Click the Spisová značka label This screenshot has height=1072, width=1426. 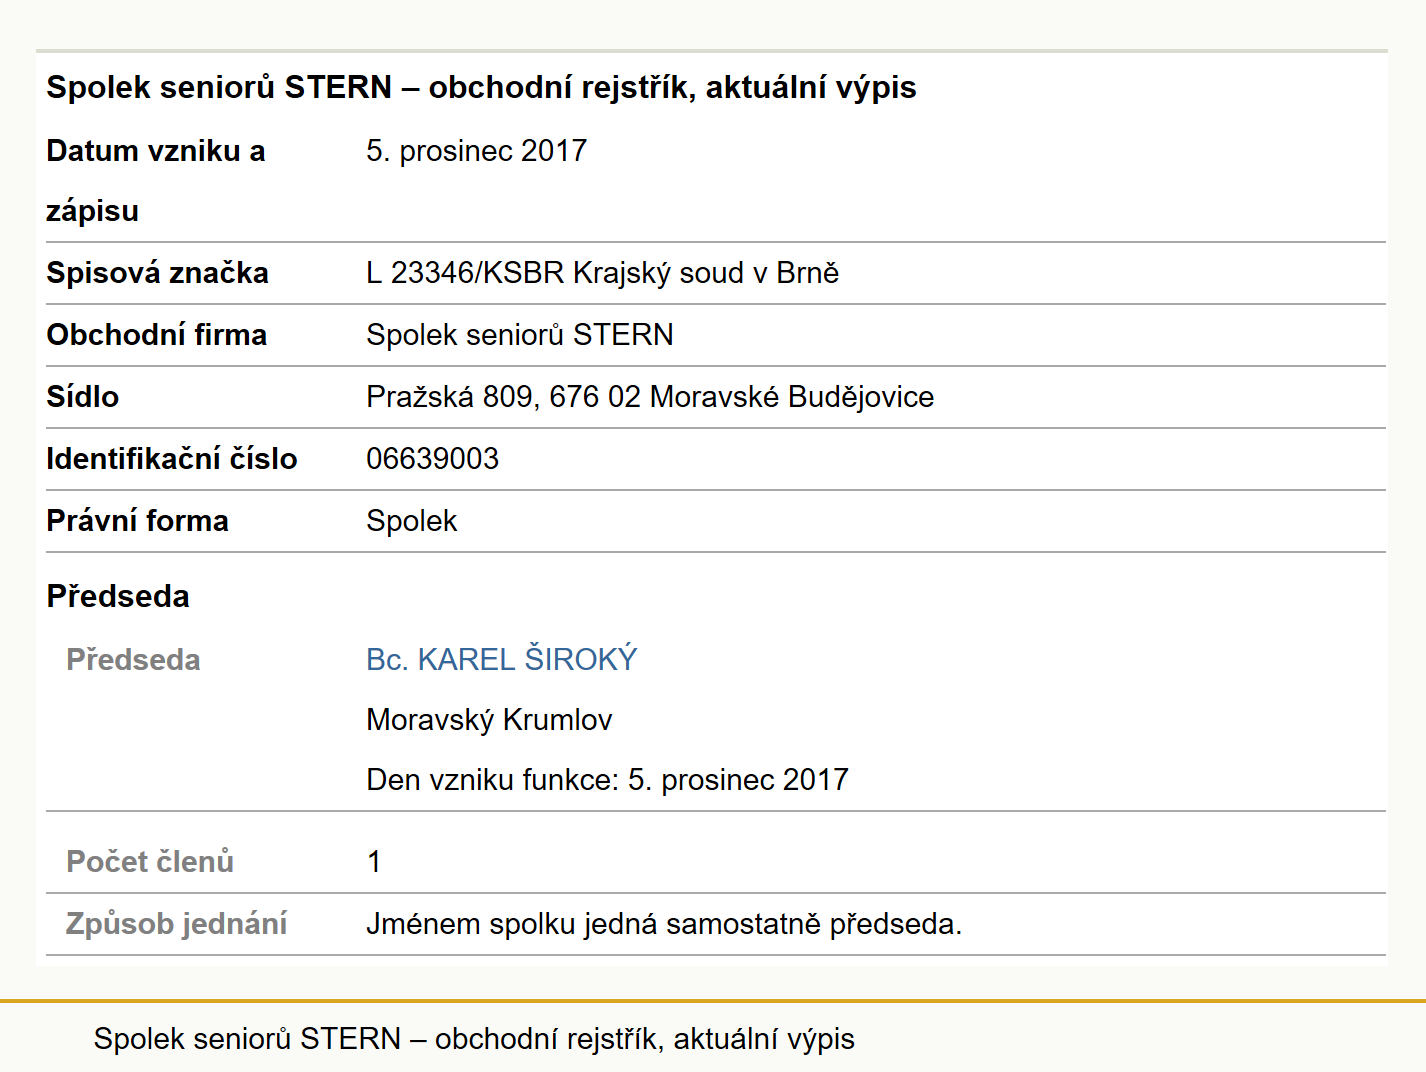[x=157, y=273]
